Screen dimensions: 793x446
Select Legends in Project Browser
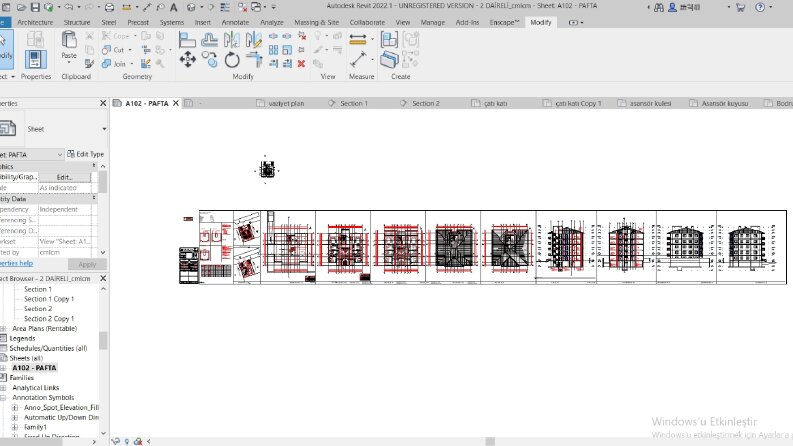(x=22, y=338)
